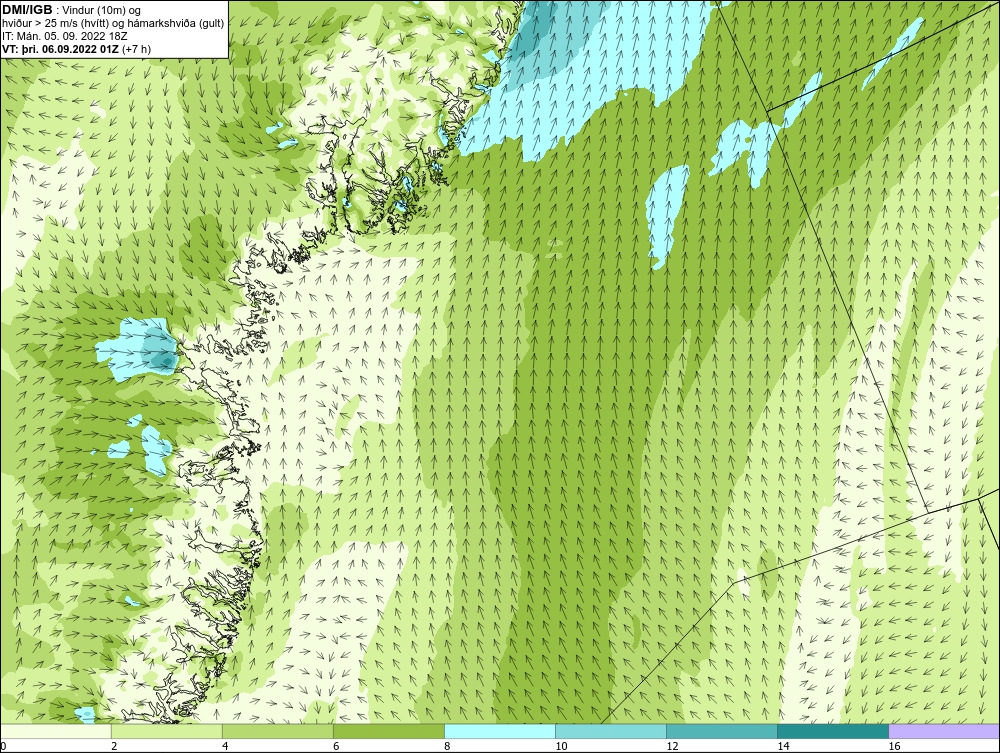Click the legend value label '4'
1000x753 pixels.
[225, 746]
